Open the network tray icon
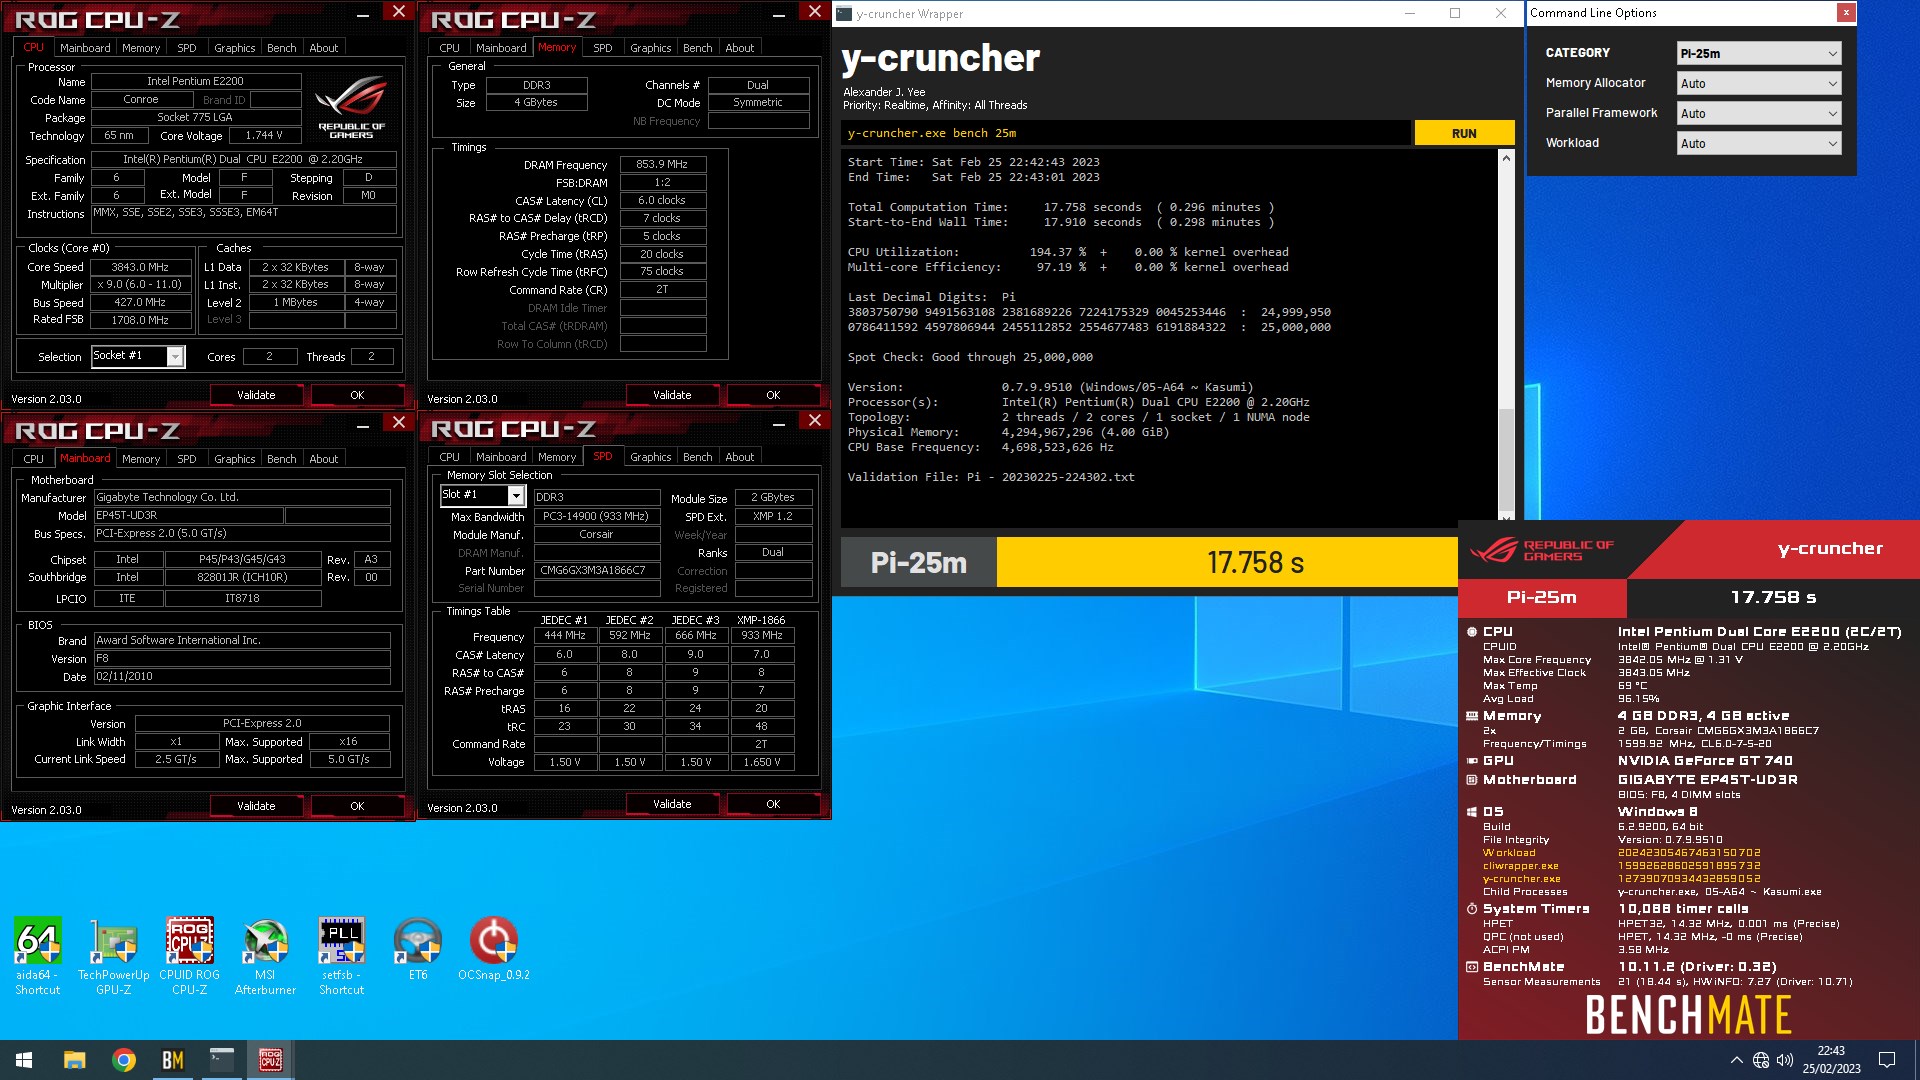The width and height of the screenshot is (1920, 1080). click(1761, 1060)
